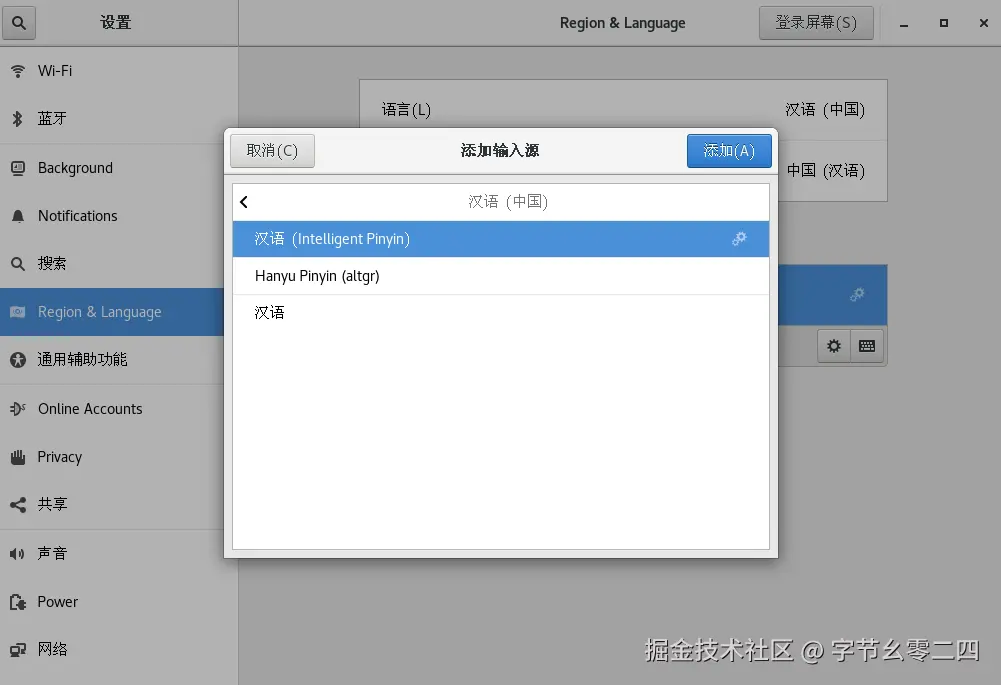Click the search icon in the Settings header
Image resolution: width=1001 pixels, height=685 pixels.
pos(19,23)
